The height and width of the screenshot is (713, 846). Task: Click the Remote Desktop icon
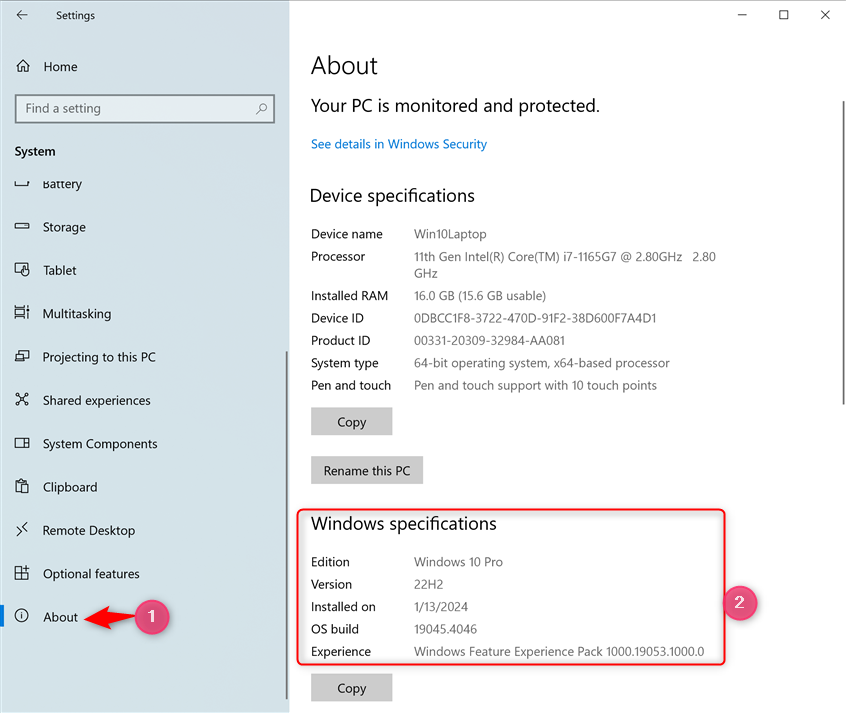tap(22, 529)
